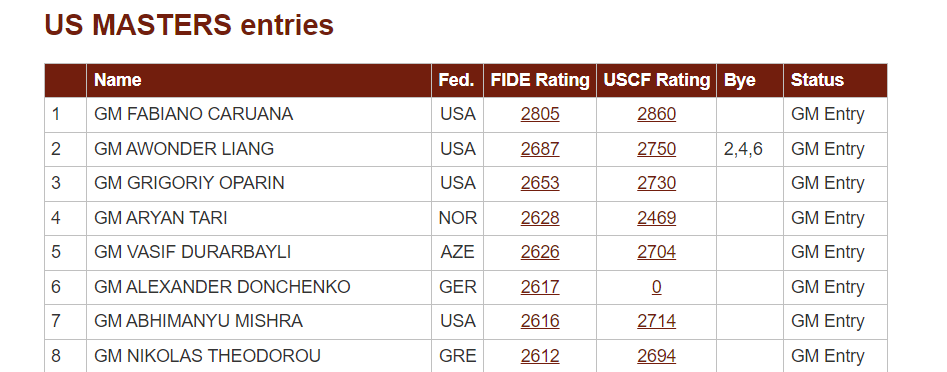Open Aryan Tari's USCF rating 2469
This screenshot has width=947, height=372.
point(656,218)
